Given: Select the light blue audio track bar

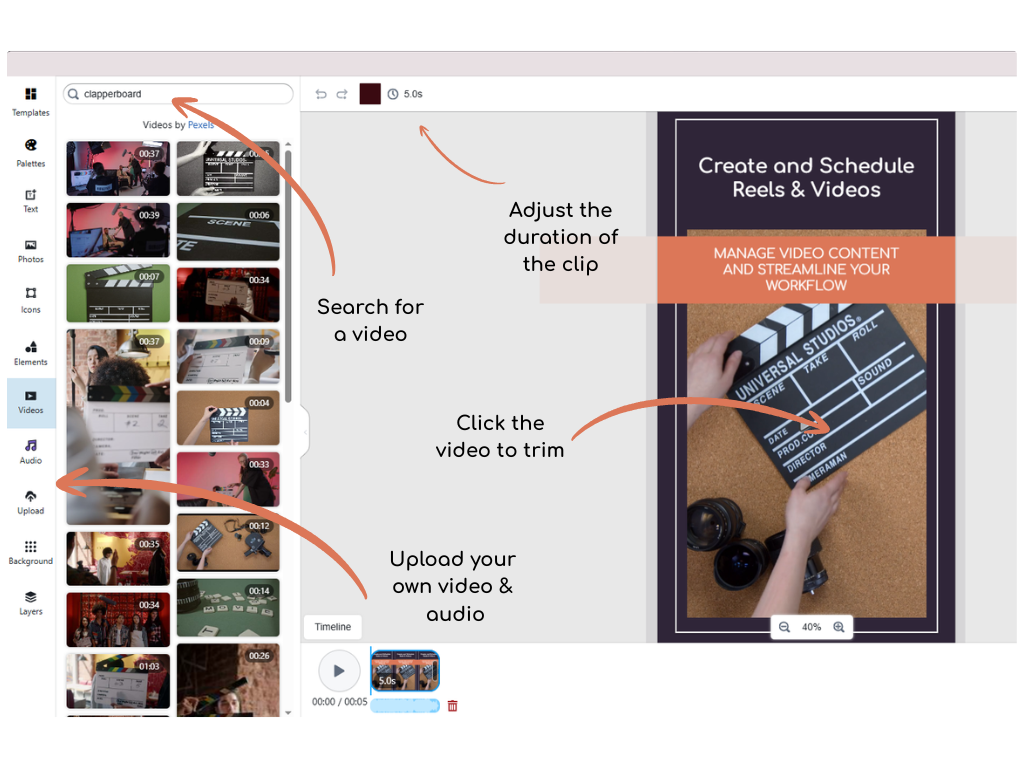Looking at the screenshot, I should point(405,705).
